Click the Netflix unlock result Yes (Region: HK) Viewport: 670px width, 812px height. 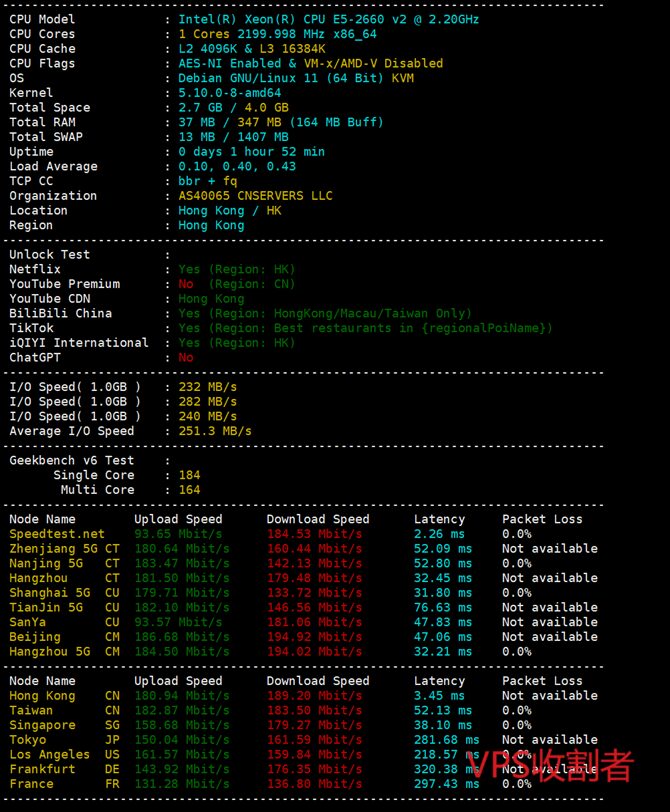click(236, 269)
